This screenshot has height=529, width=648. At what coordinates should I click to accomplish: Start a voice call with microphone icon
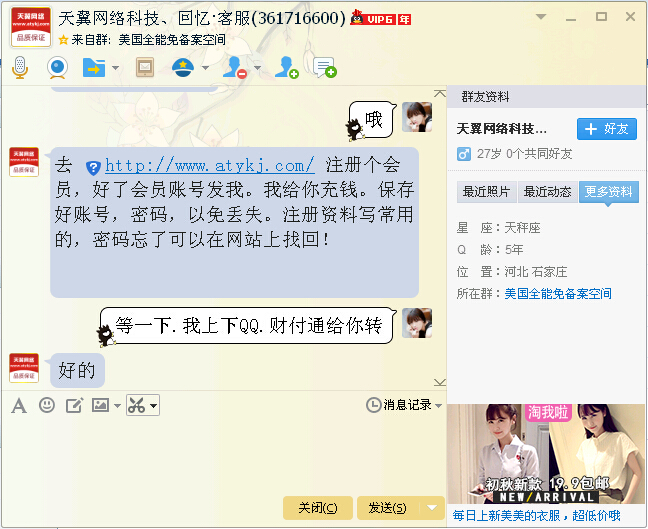pyautogui.click(x=20, y=67)
